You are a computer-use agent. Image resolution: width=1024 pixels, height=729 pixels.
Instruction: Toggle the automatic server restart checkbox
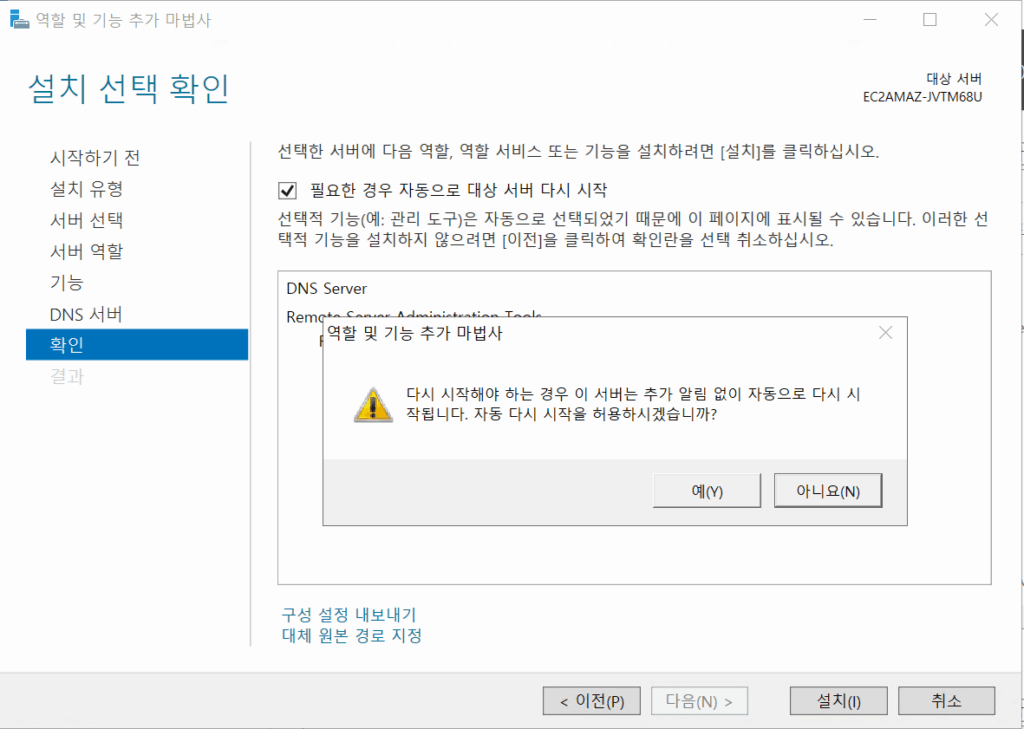coord(288,190)
